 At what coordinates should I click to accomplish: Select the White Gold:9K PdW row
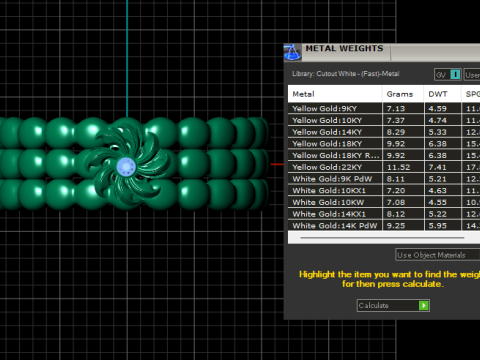click(x=384, y=179)
